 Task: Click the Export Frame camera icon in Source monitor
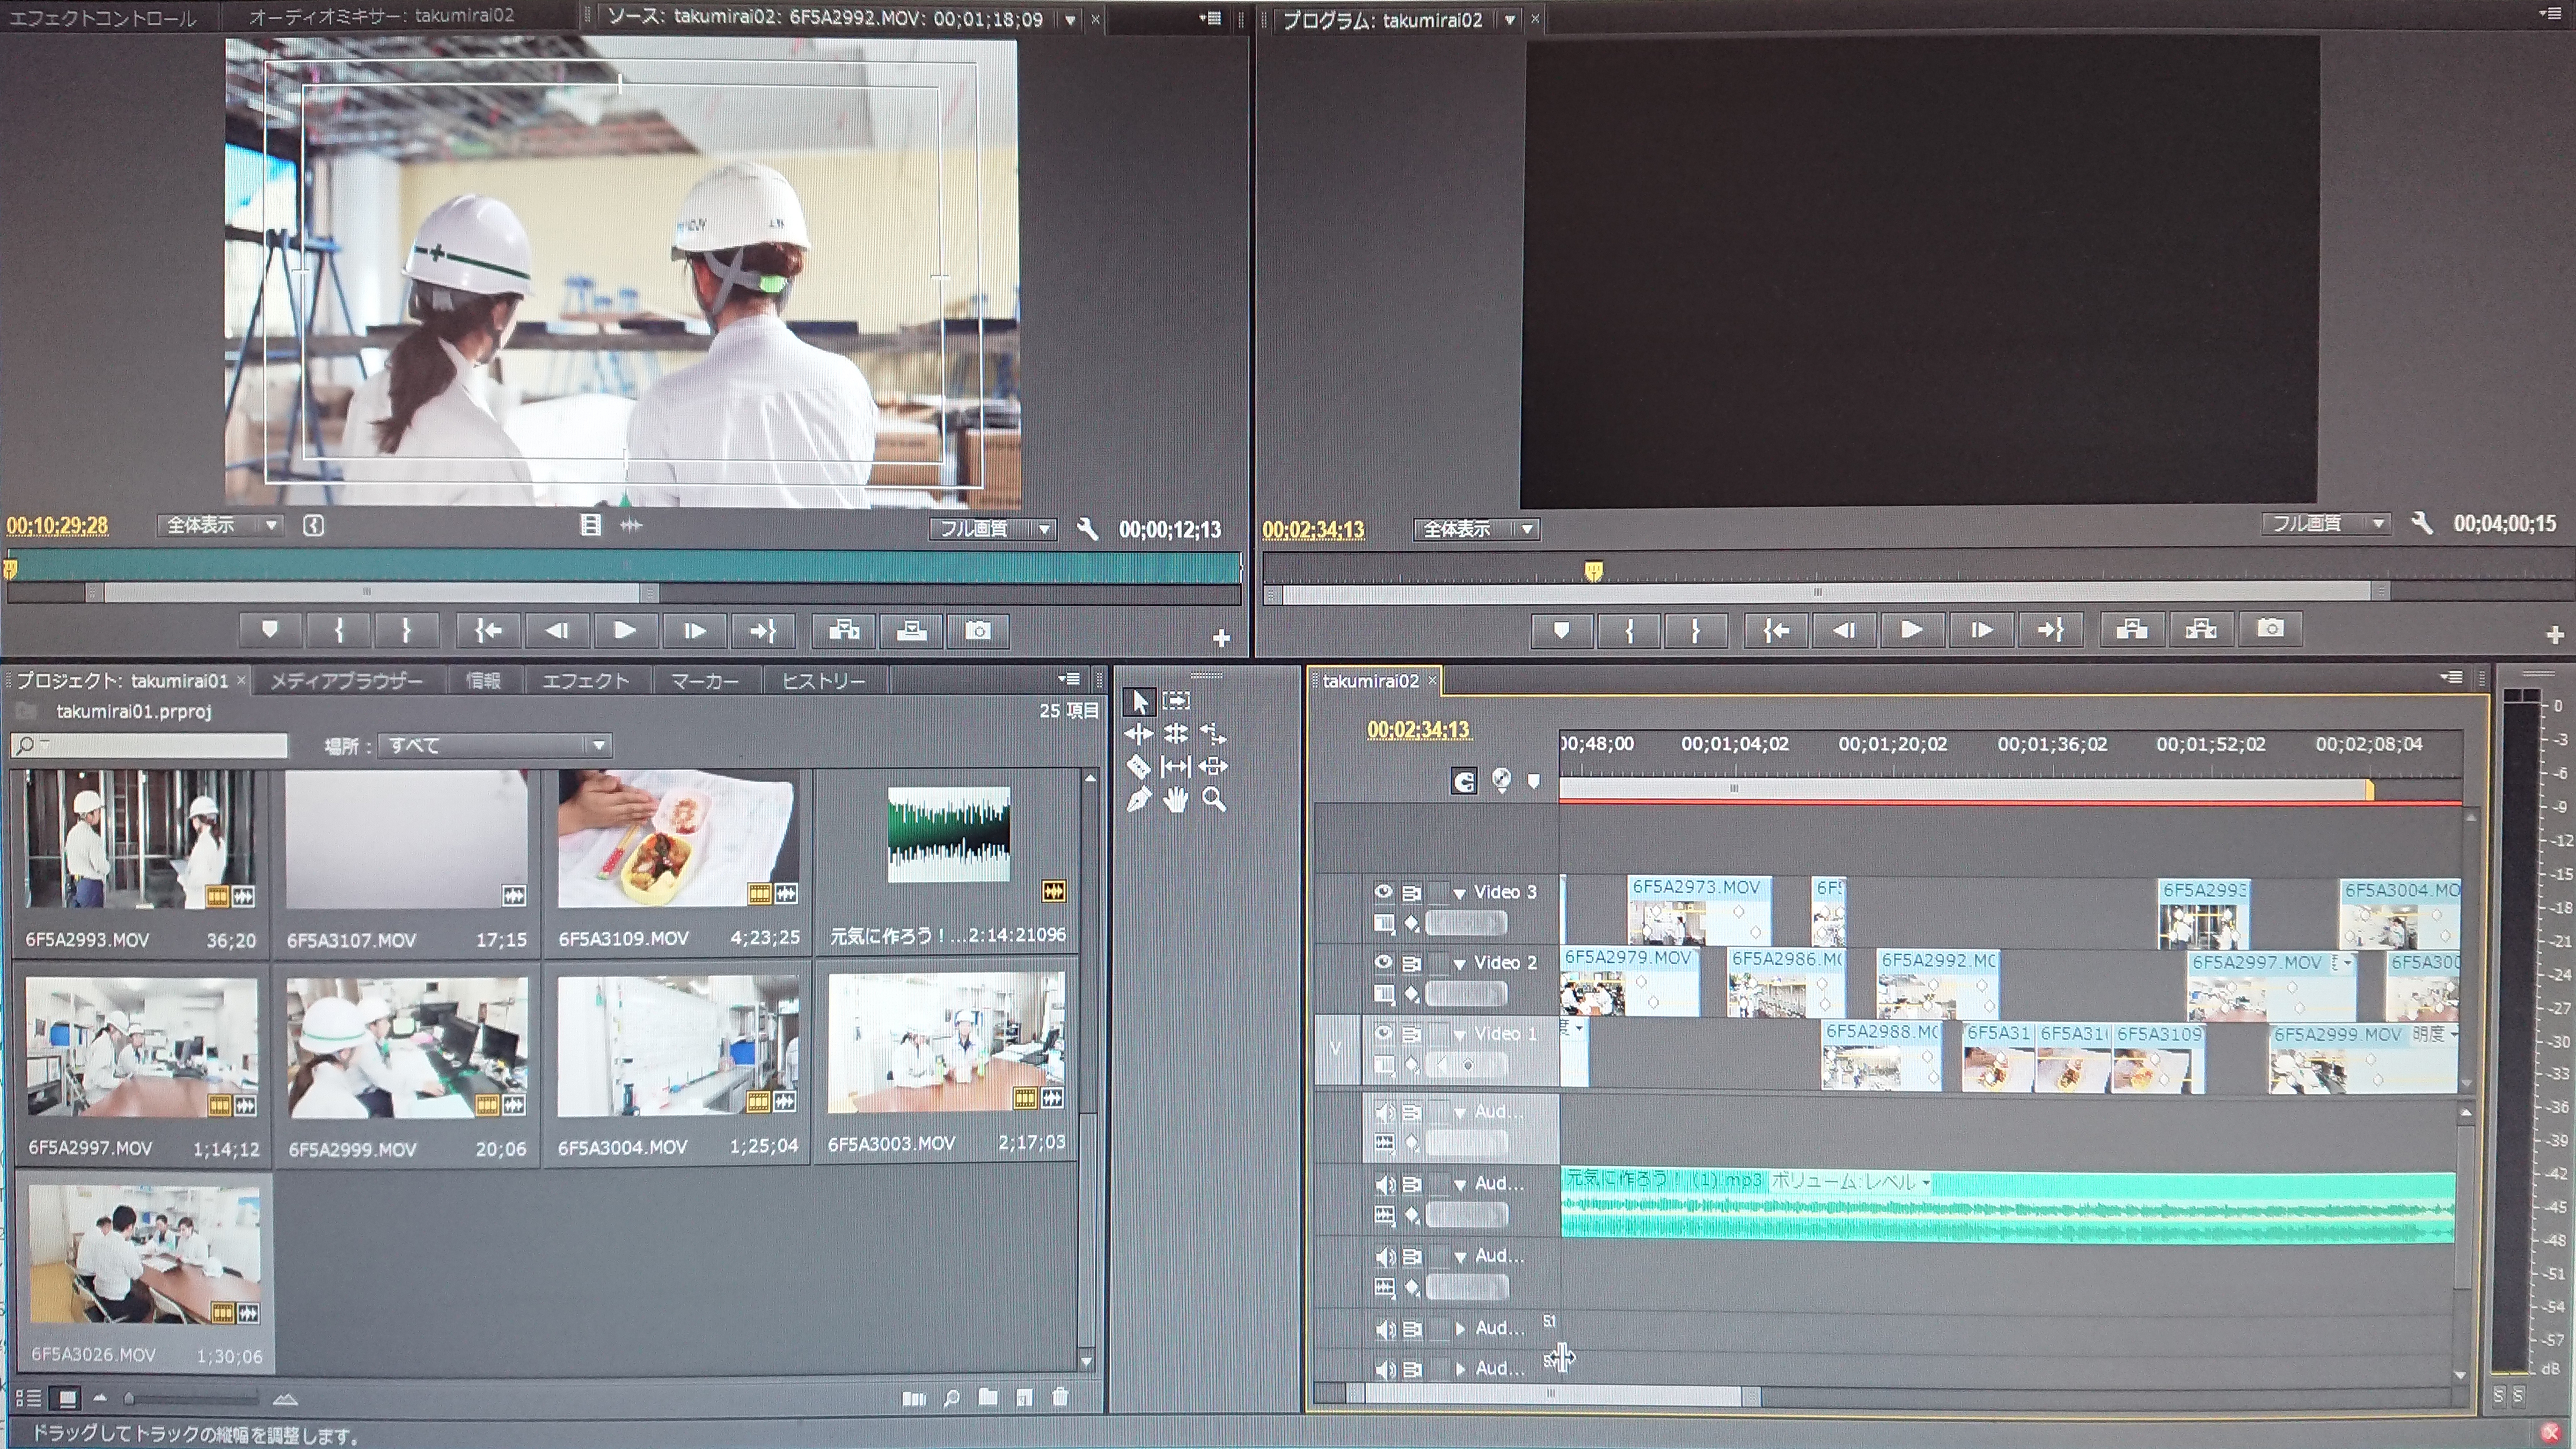point(977,631)
